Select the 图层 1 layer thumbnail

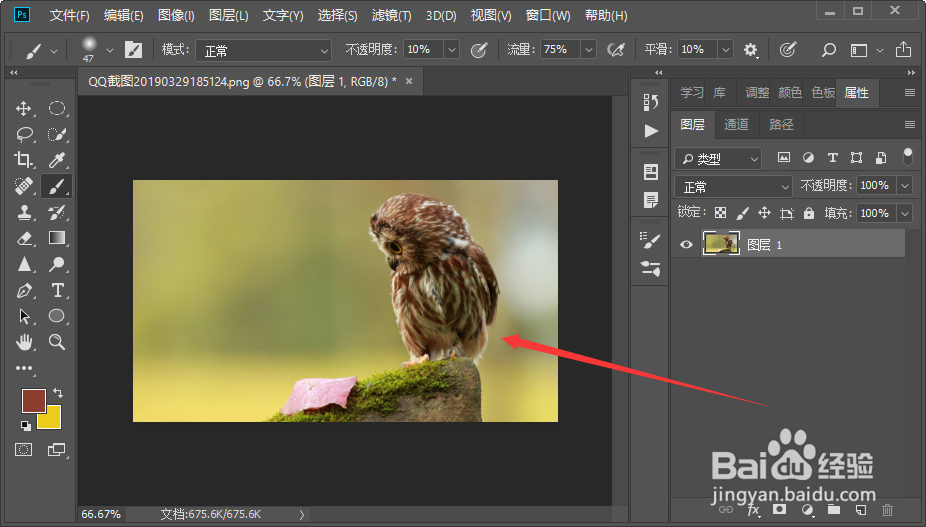[x=720, y=243]
